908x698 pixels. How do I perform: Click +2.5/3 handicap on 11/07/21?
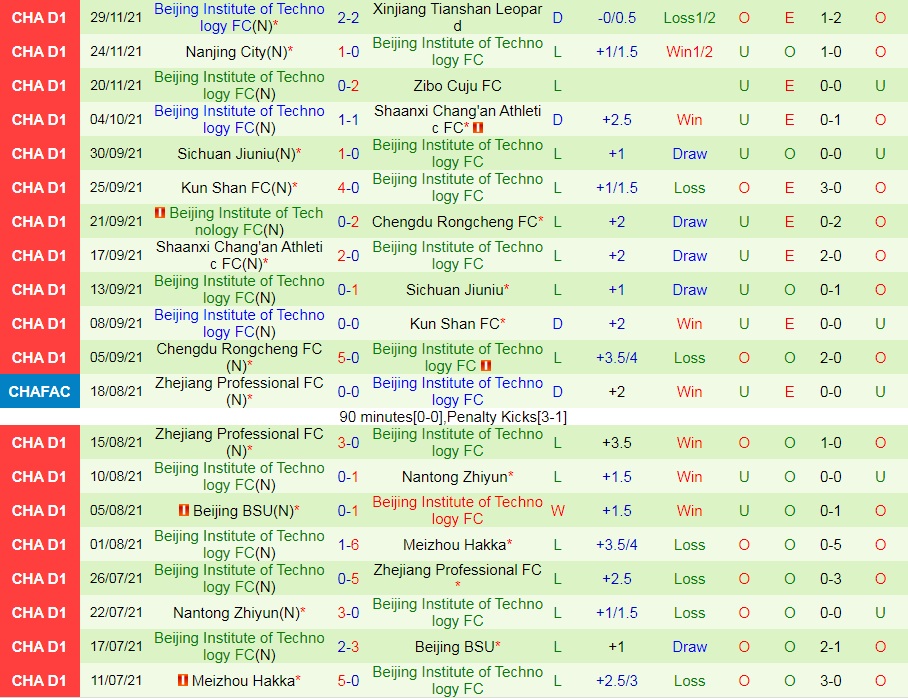click(x=617, y=681)
